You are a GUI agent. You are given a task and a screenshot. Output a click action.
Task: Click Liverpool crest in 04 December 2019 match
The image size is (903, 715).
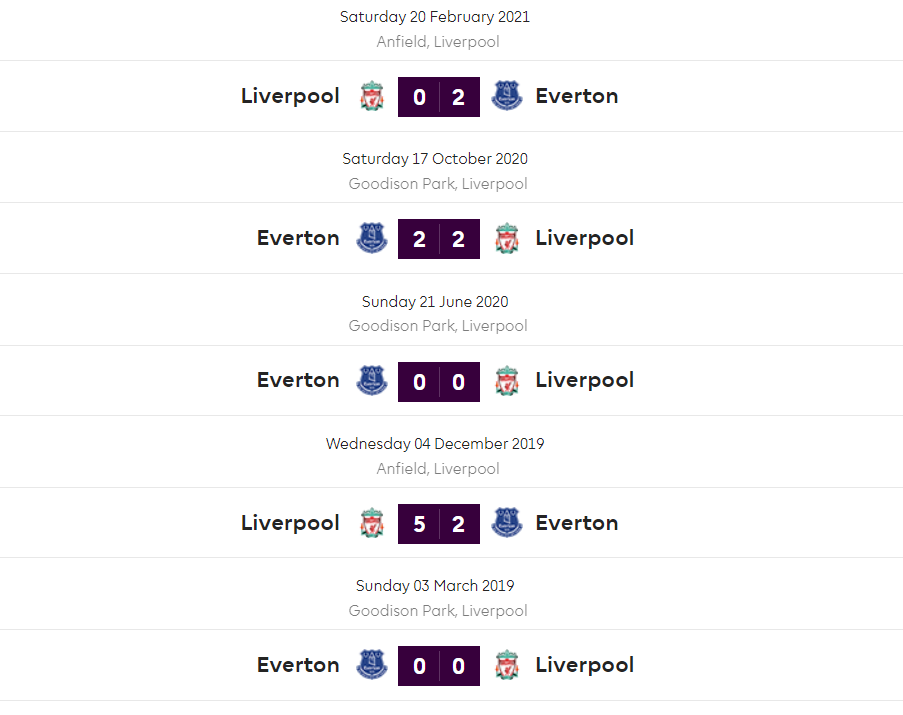pyautogui.click(x=372, y=523)
